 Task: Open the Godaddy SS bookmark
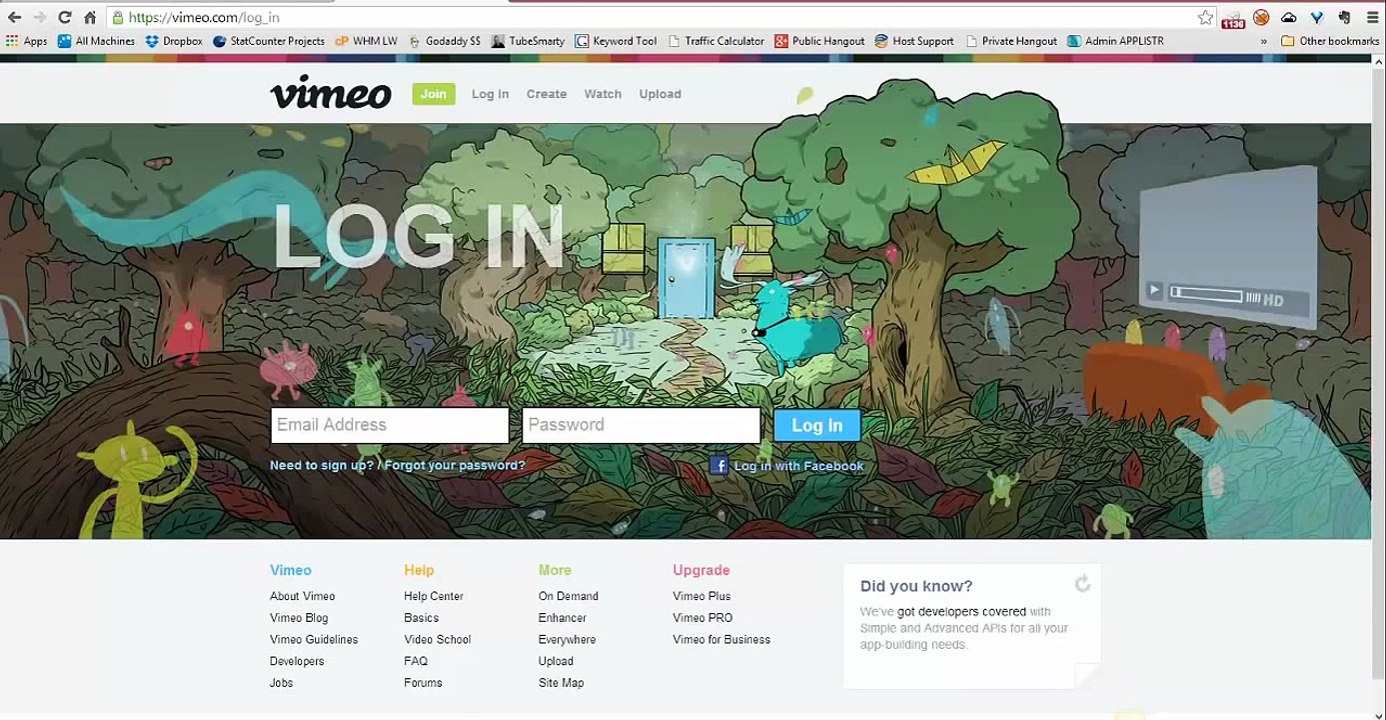(444, 41)
